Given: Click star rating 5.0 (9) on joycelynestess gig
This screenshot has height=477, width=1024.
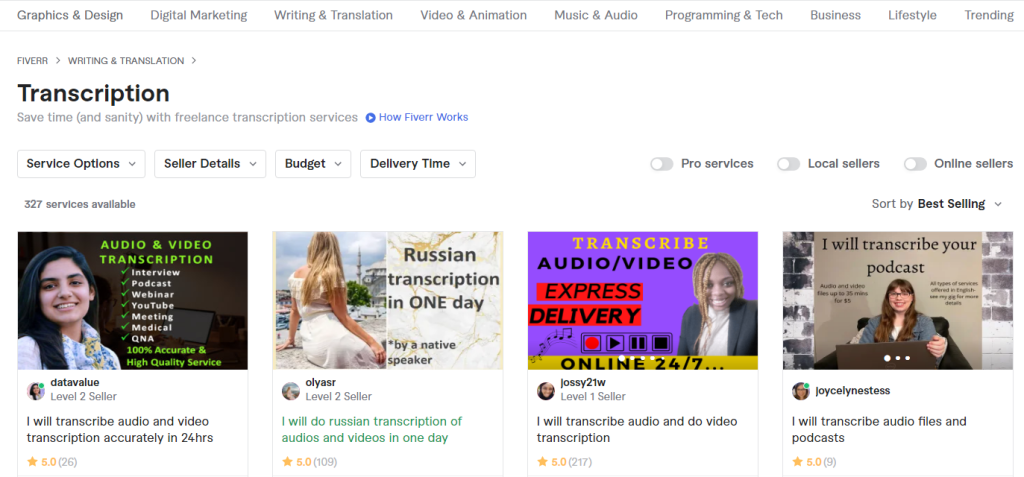Looking at the screenshot, I should [814, 462].
